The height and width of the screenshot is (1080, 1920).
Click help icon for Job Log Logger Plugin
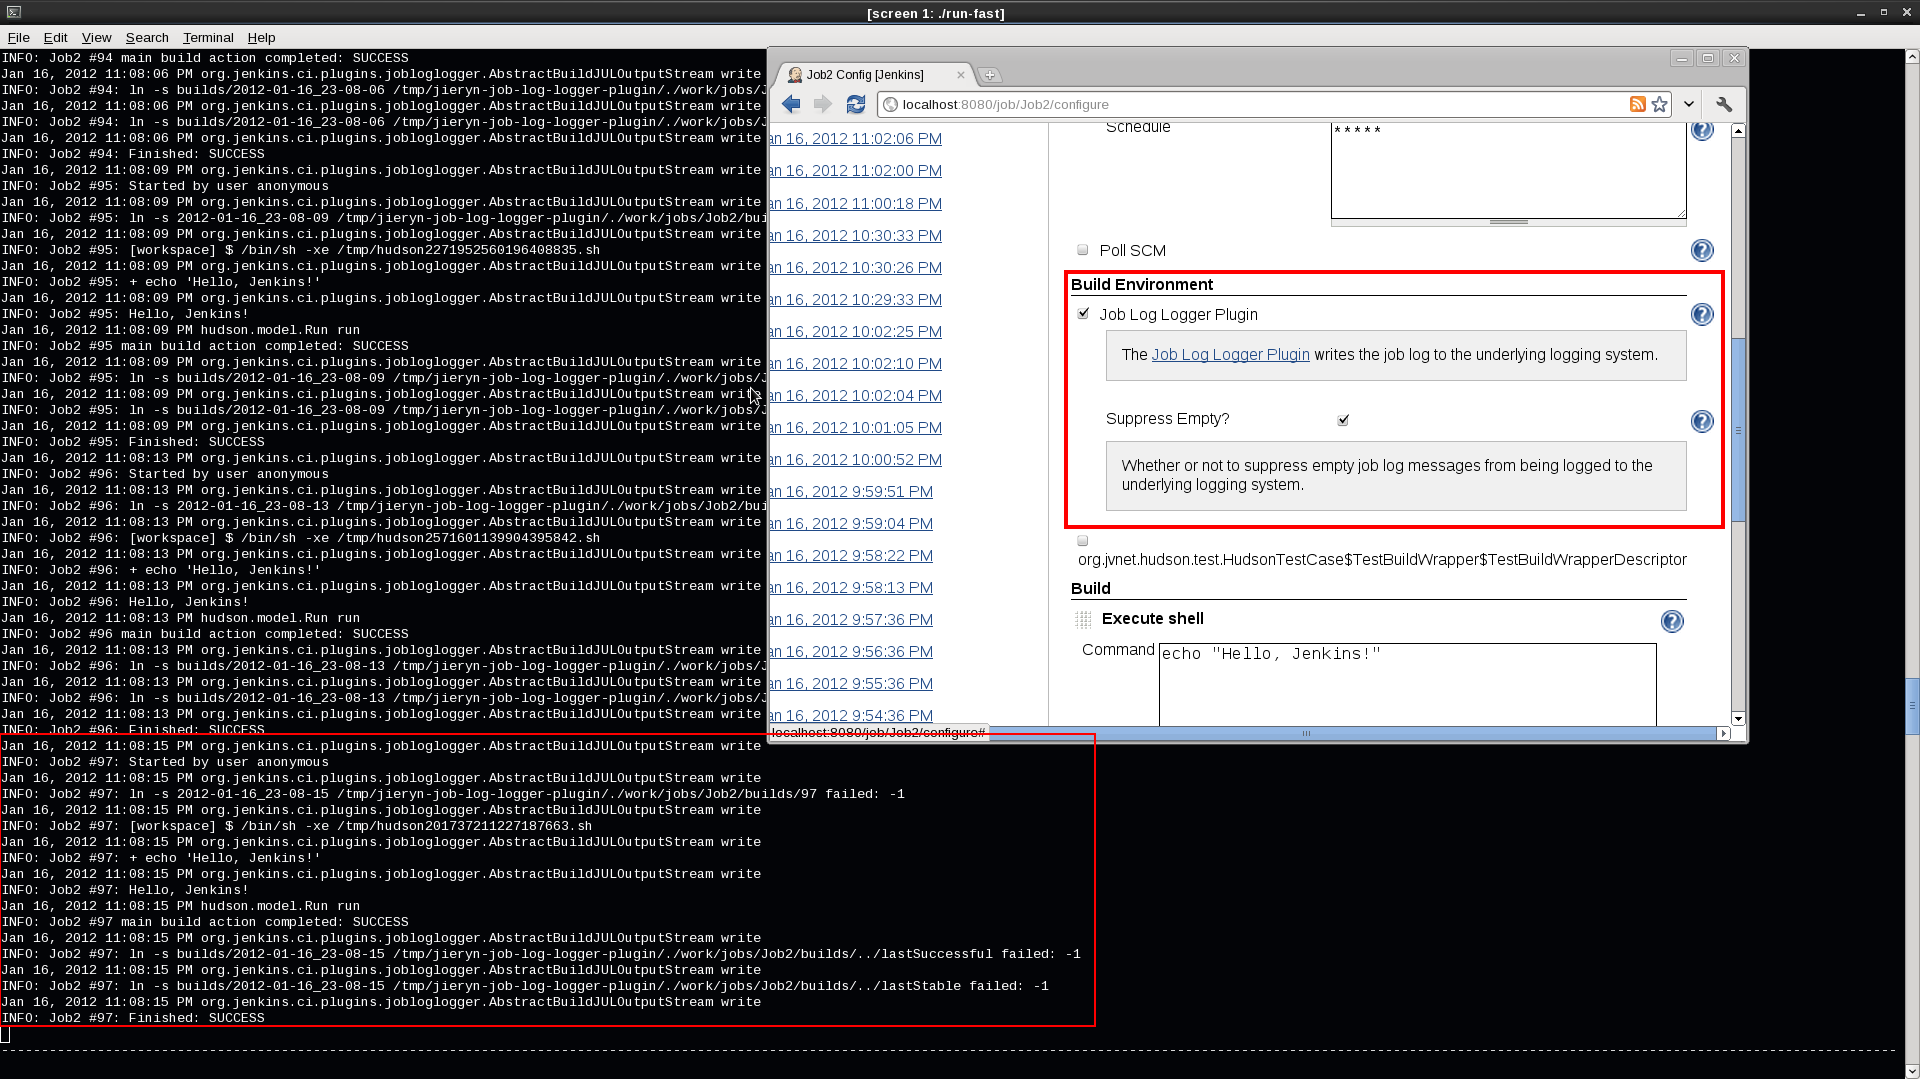pyautogui.click(x=1701, y=315)
